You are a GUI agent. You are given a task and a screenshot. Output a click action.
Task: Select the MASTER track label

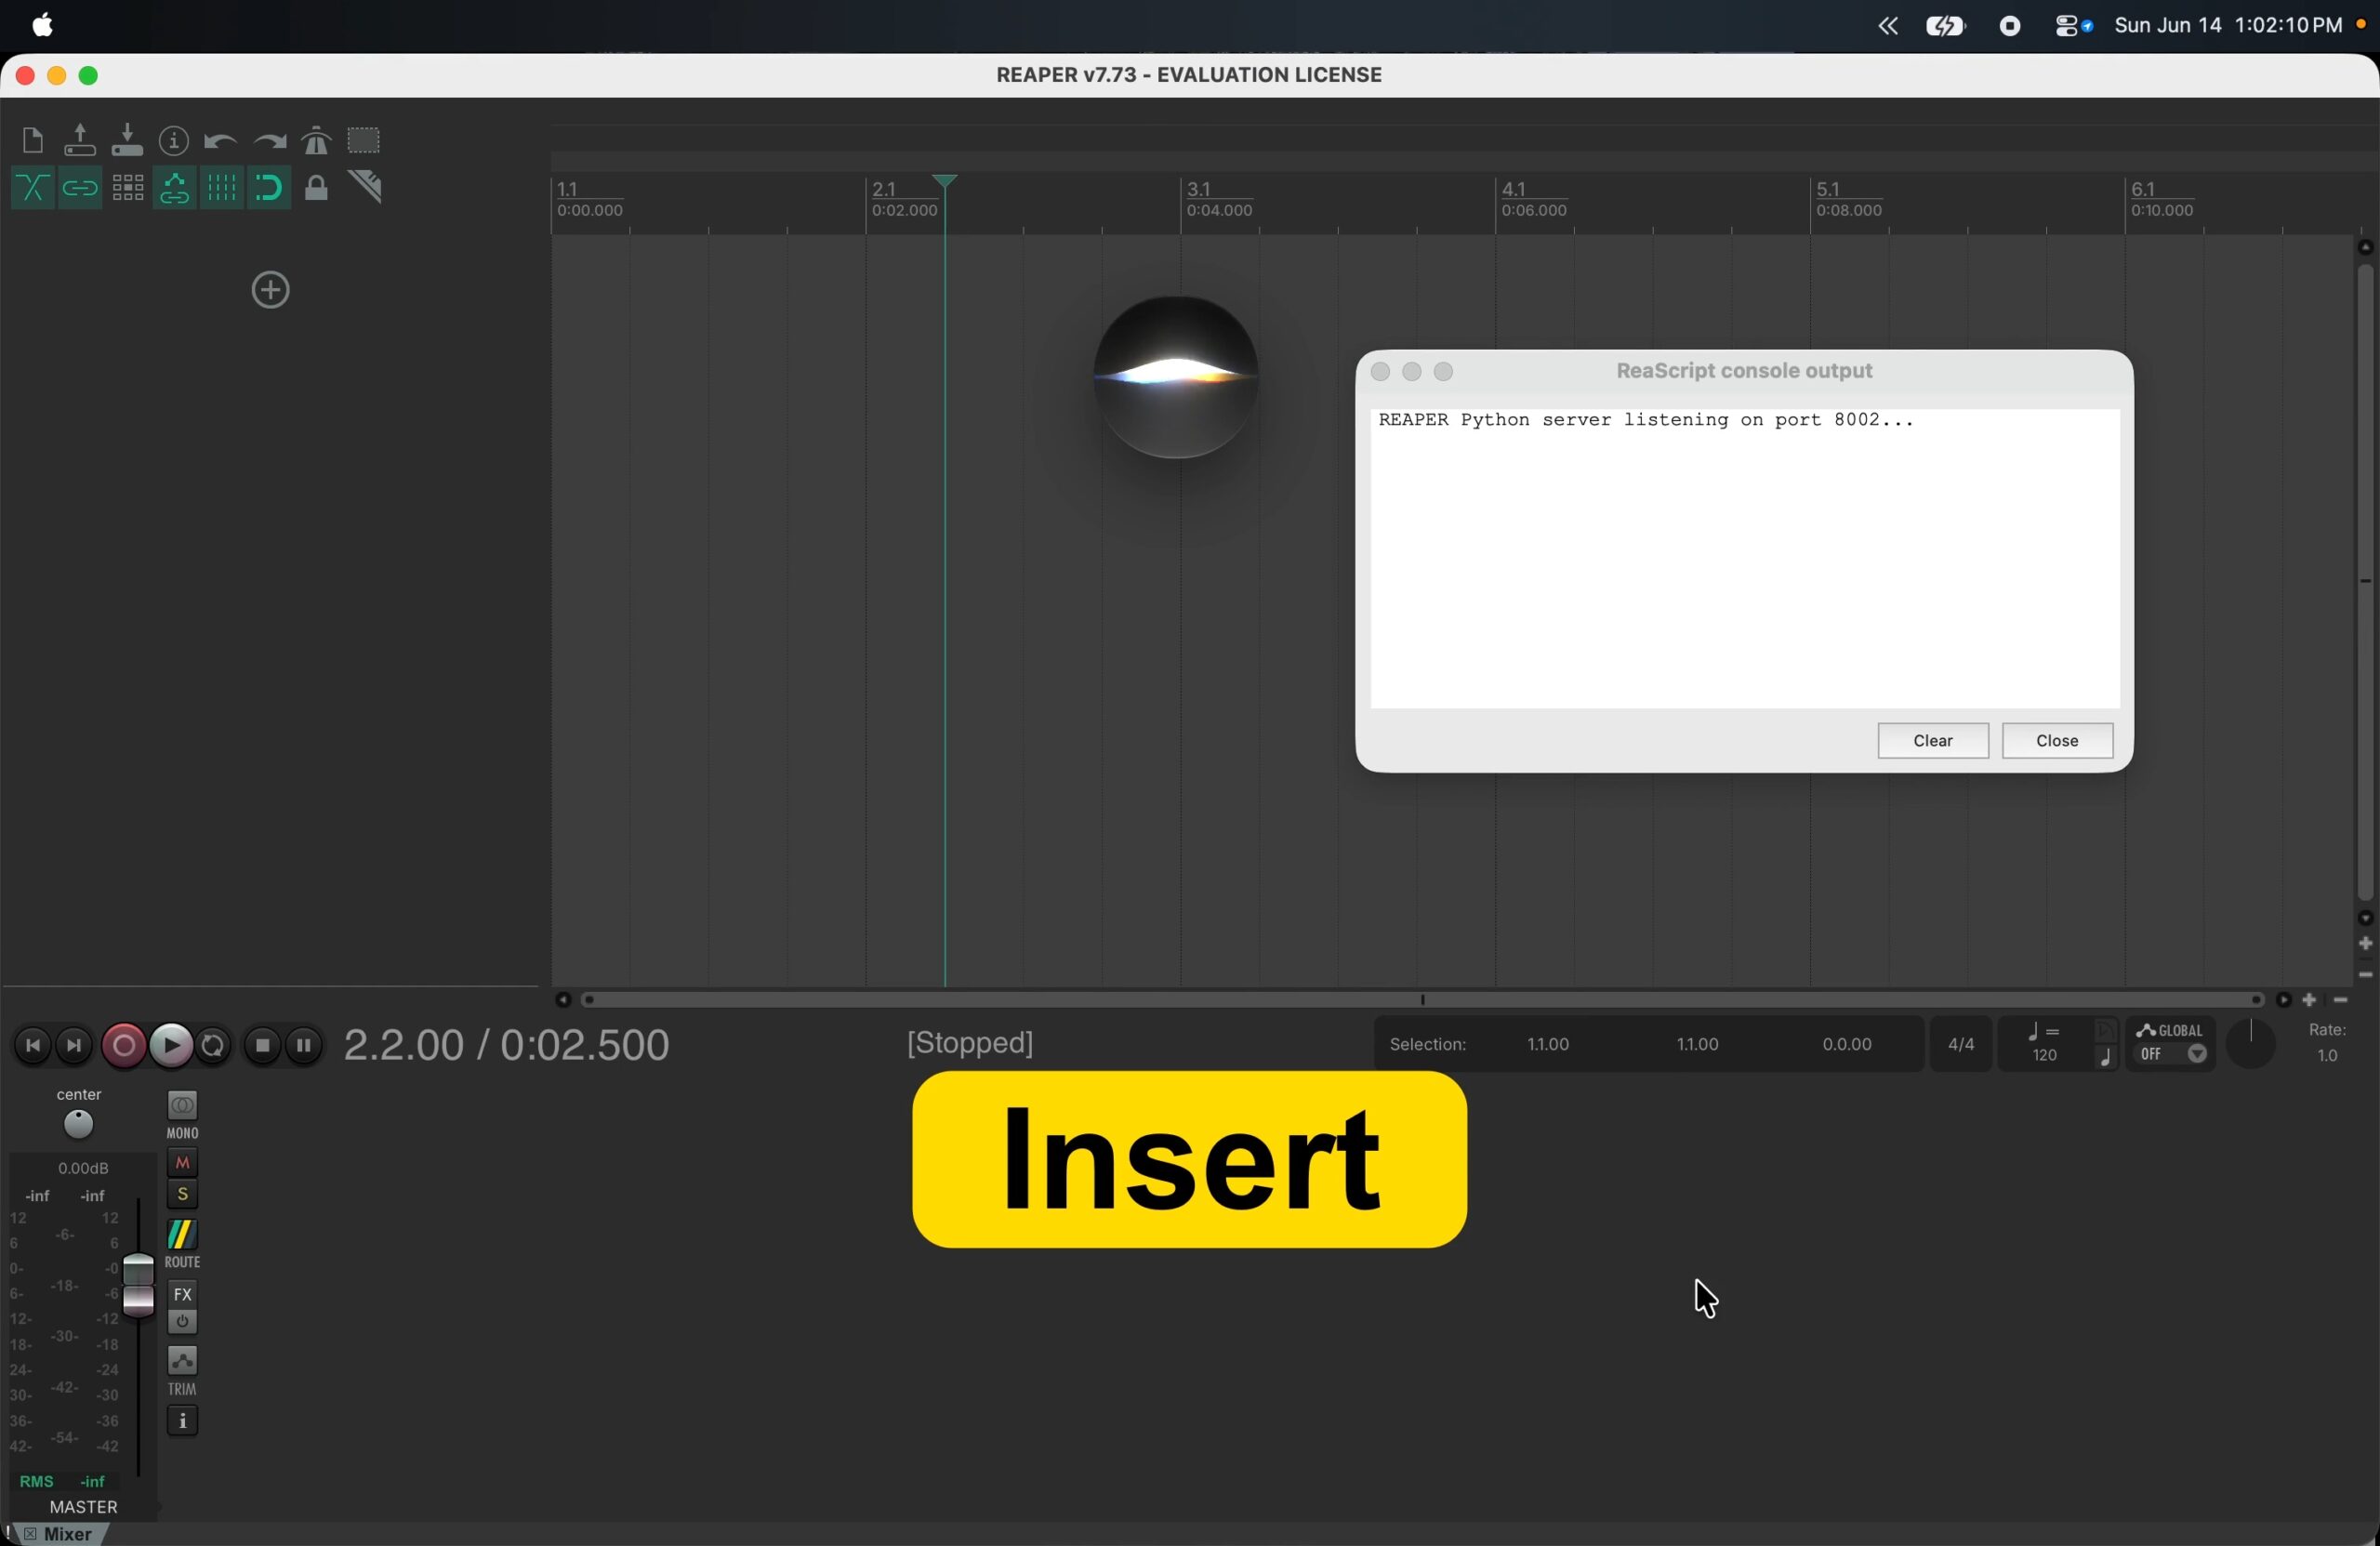pyautogui.click(x=84, y=1508)
